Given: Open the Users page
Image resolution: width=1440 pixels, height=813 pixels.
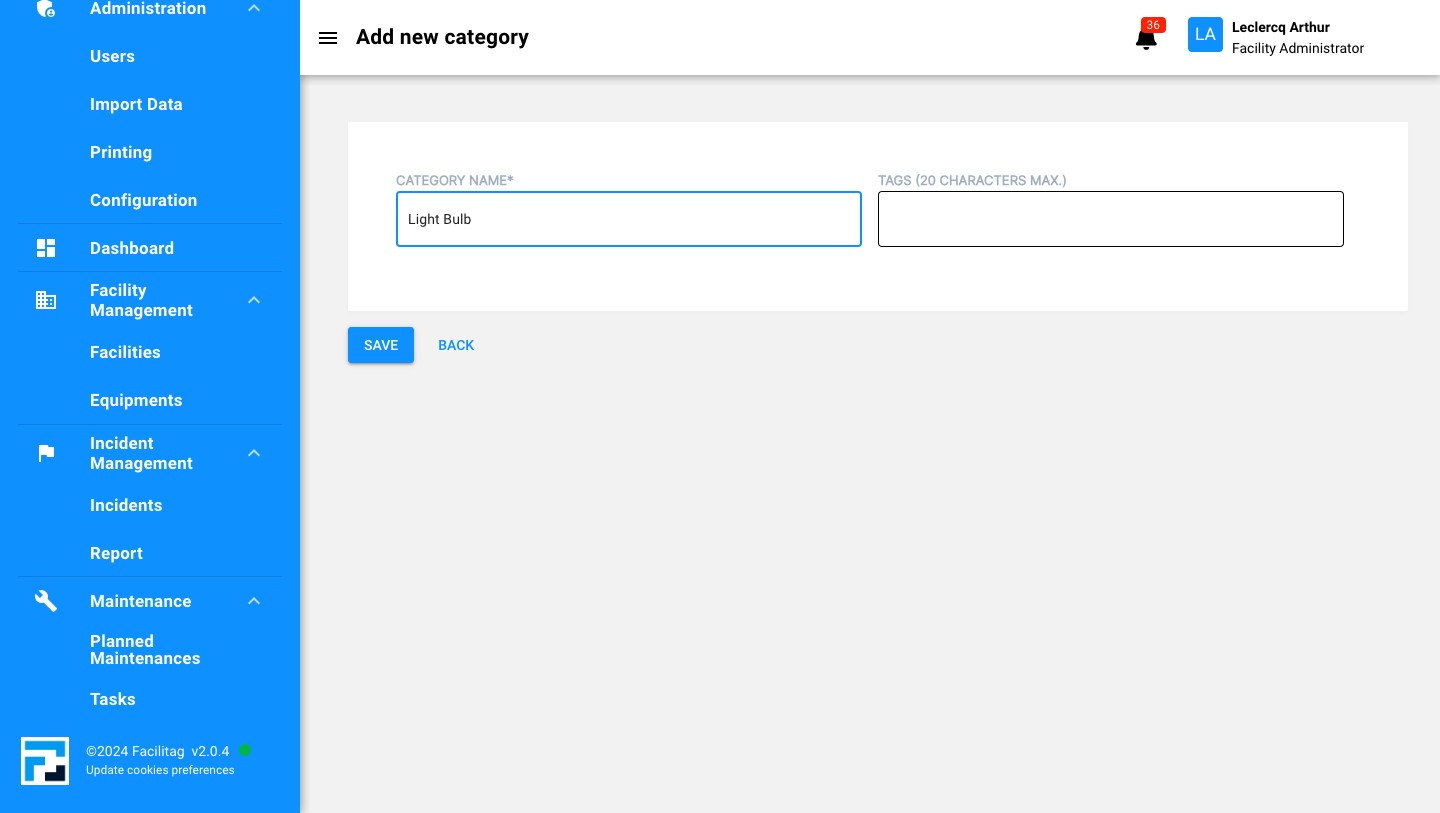Looking at the screenshot, I should (x=112, y=57).
